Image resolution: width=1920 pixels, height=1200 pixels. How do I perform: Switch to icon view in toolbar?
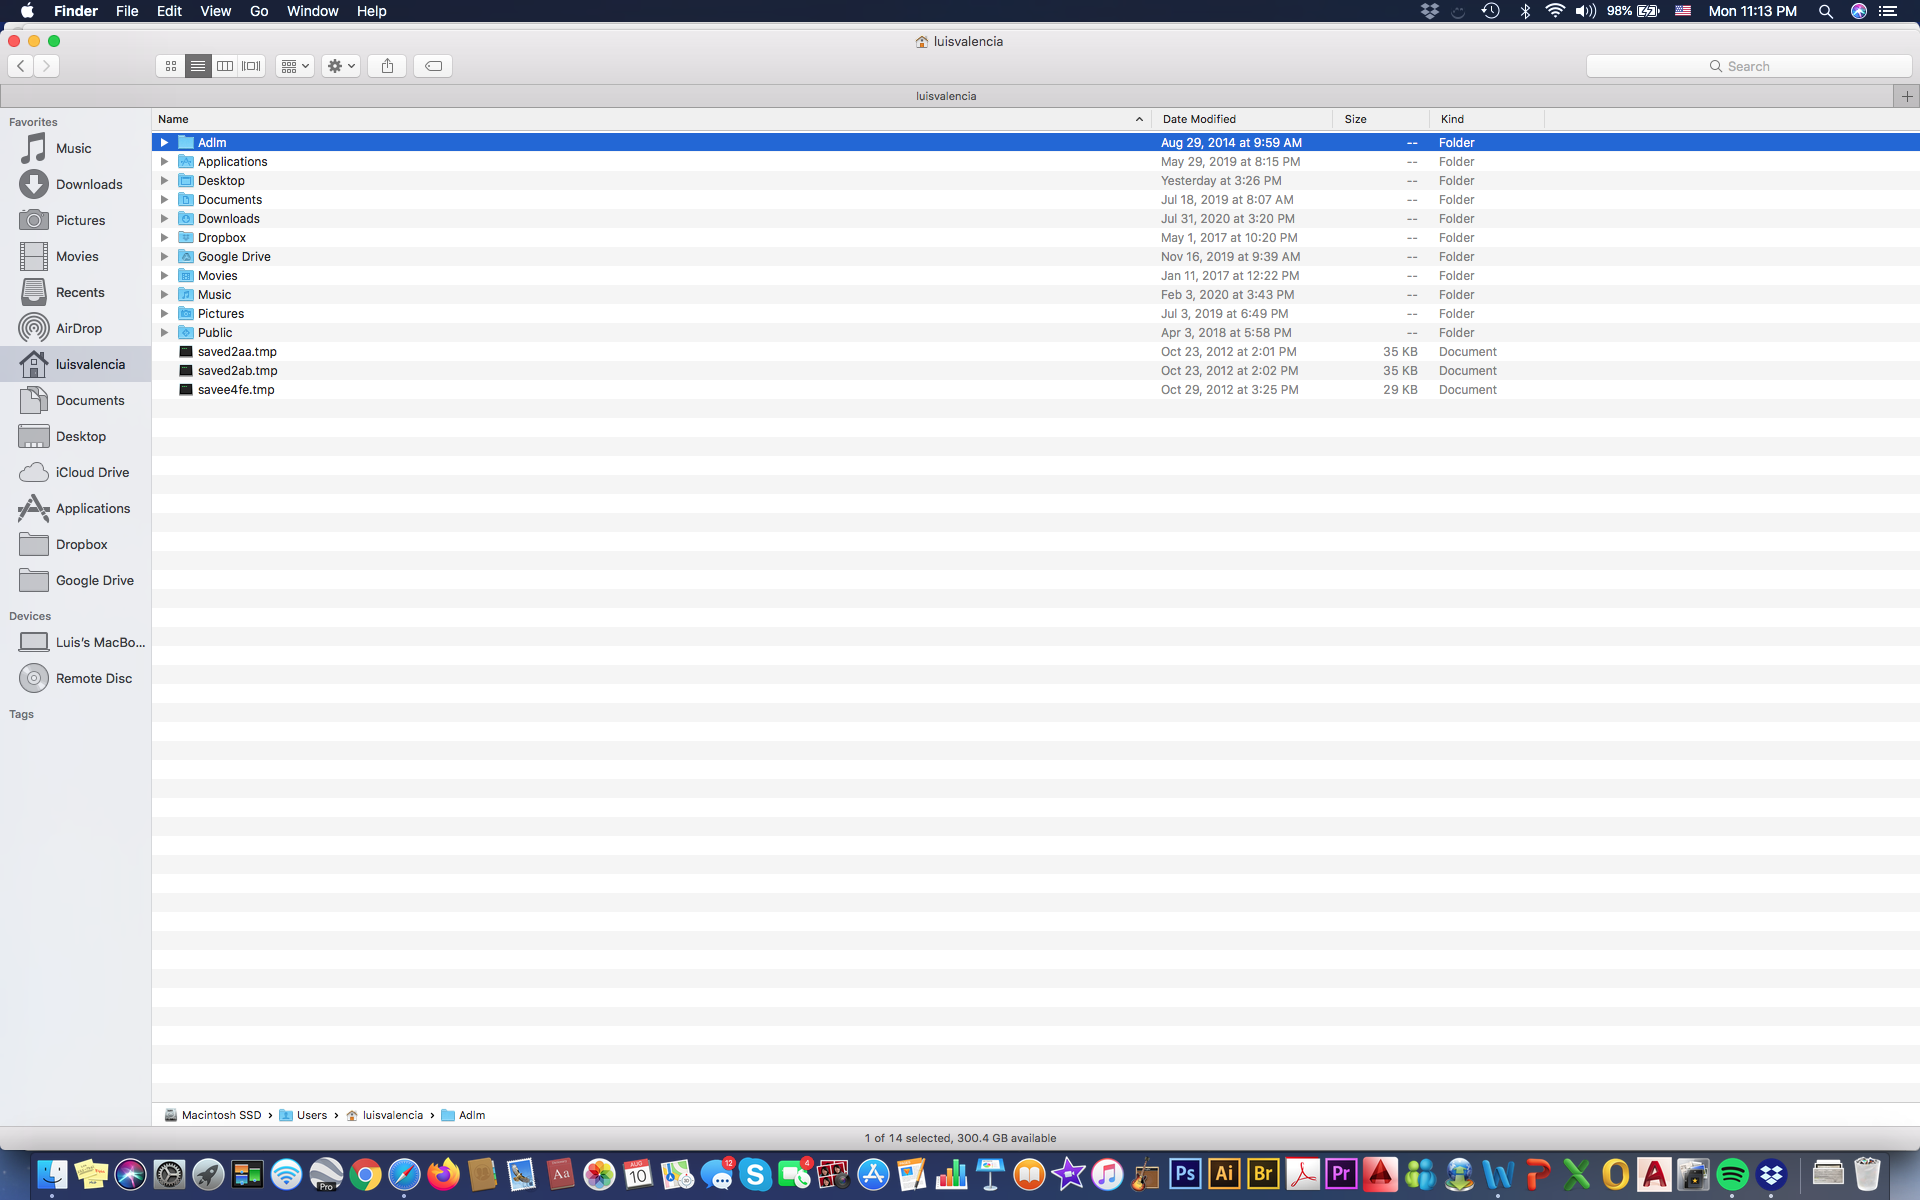[x=171, y=66]
